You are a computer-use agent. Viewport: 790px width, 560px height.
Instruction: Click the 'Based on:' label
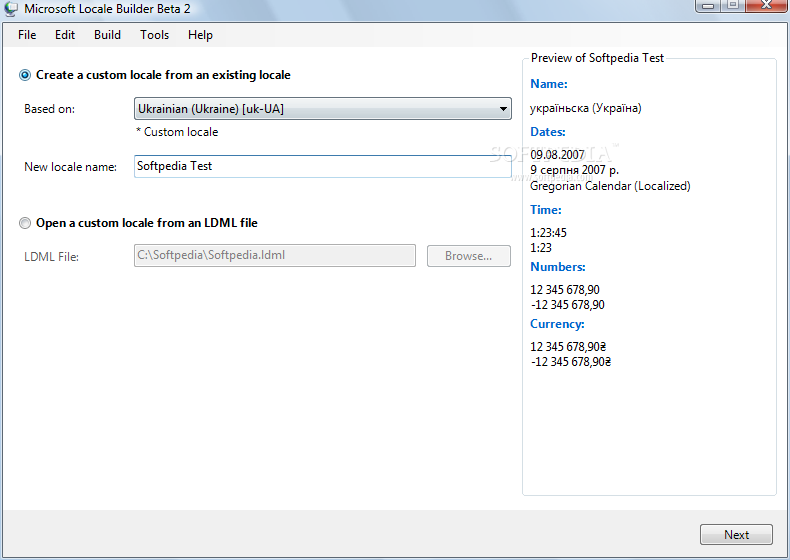[x=49, y=109]
